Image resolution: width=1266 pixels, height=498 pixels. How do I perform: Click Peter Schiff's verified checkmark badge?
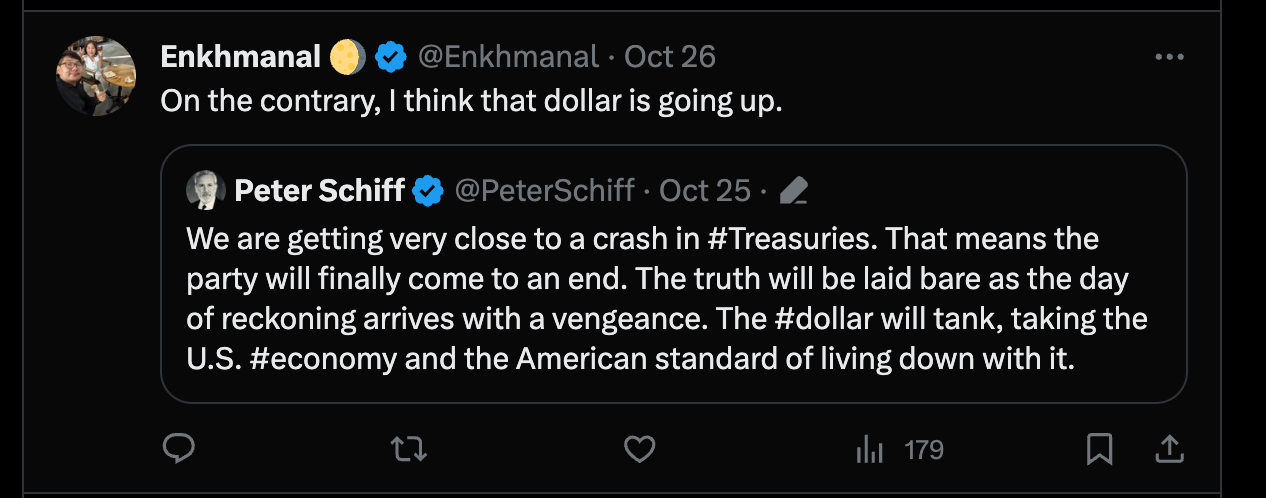click(x=429, y=190)
